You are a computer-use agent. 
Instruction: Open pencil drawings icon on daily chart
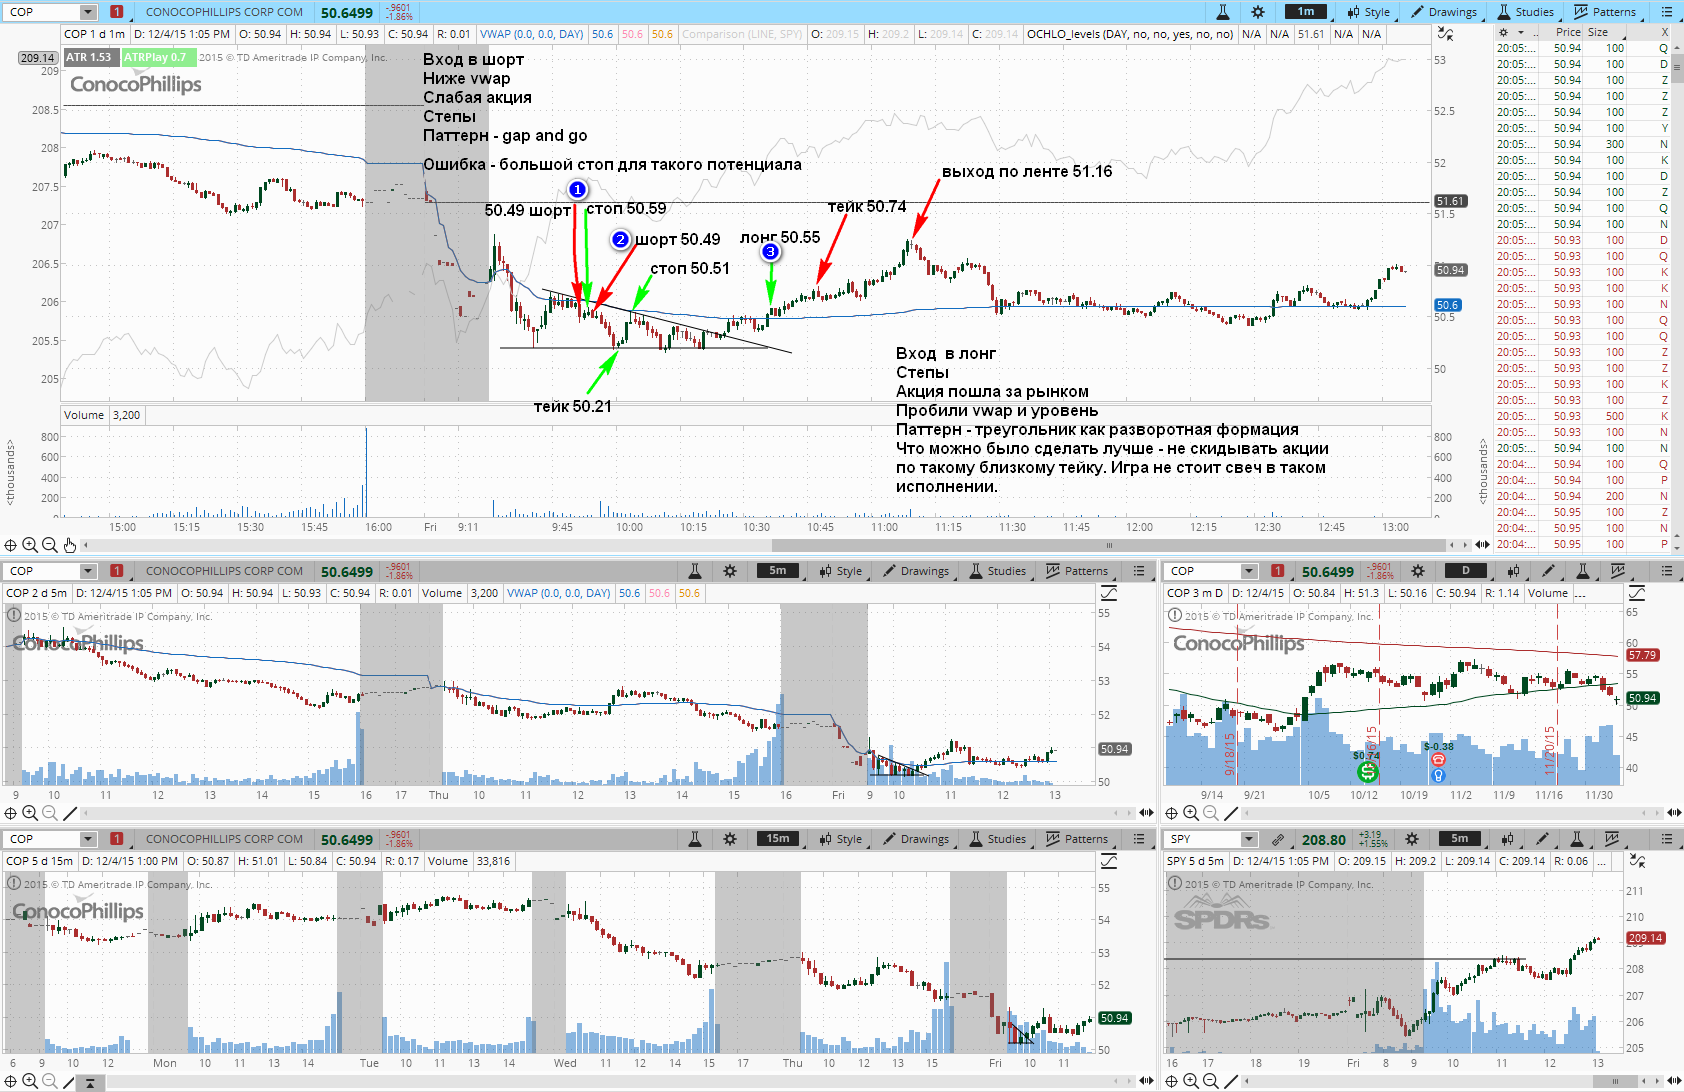click(x=1548, y=571)
